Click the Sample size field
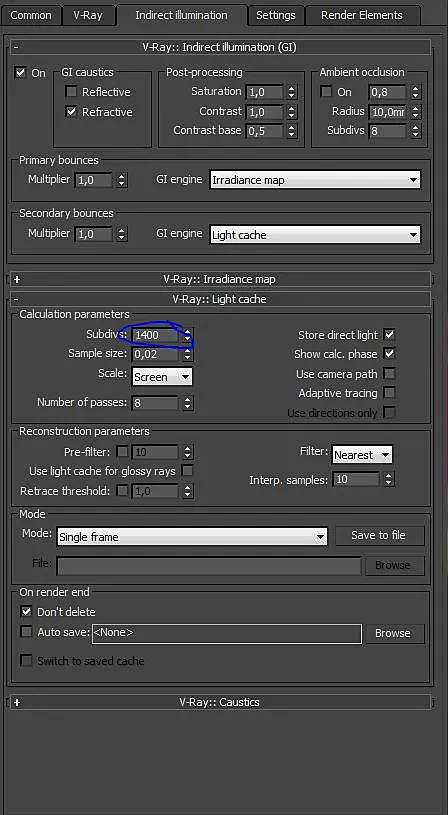Screen dimensions: 448x815 pos(155,354)
